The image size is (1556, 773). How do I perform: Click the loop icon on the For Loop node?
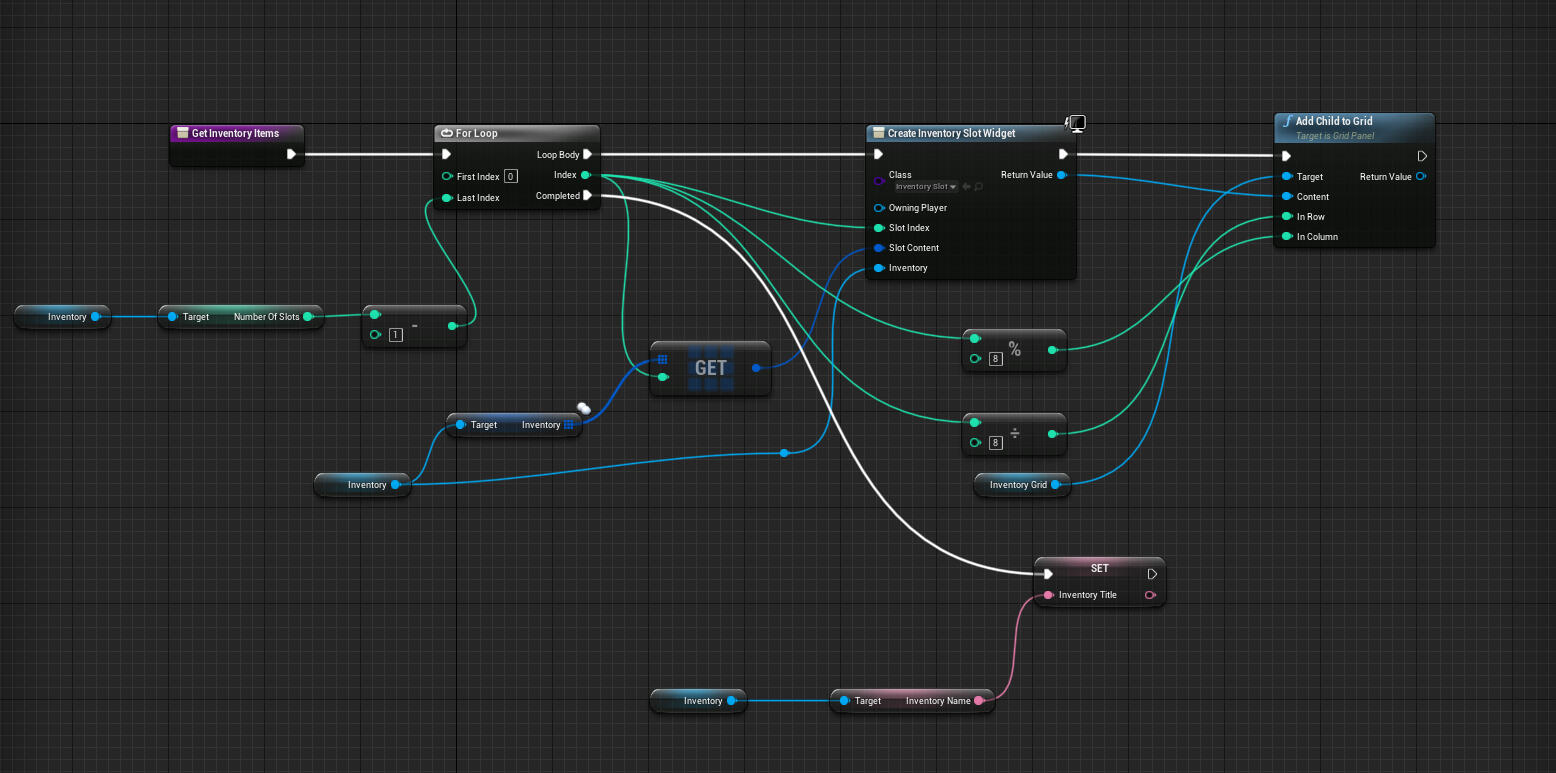coord(446,132)
